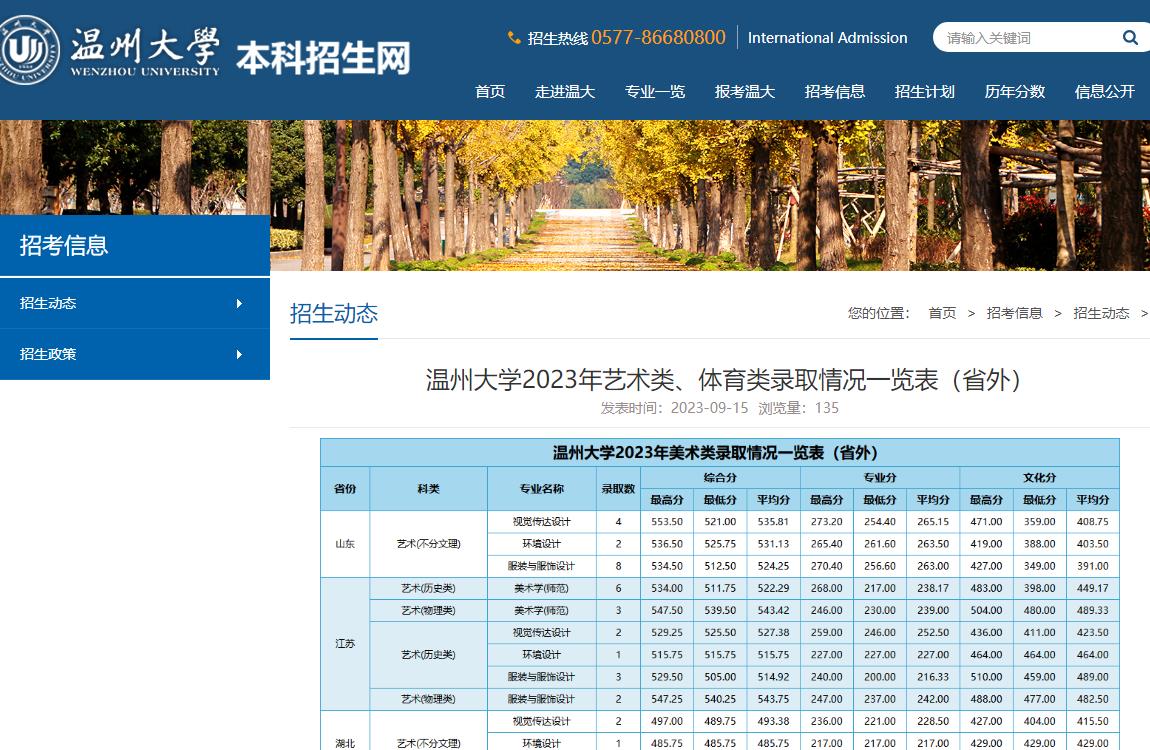Viewport: 1150px width, 750px height.
Task: Click the view count 135
Action: point(827,408)
